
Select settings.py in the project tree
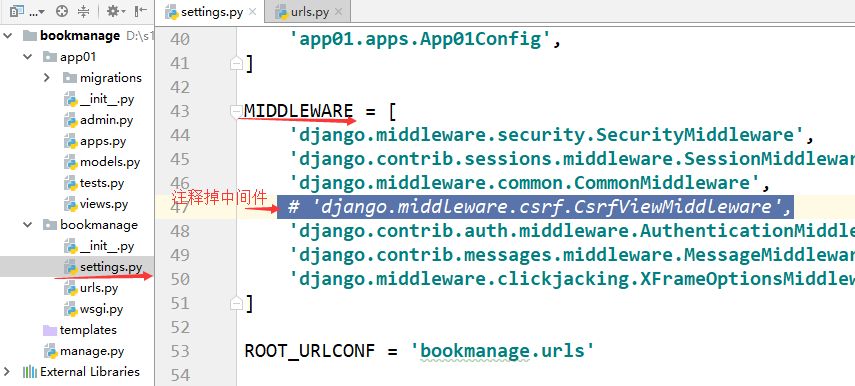pos(111,267)
